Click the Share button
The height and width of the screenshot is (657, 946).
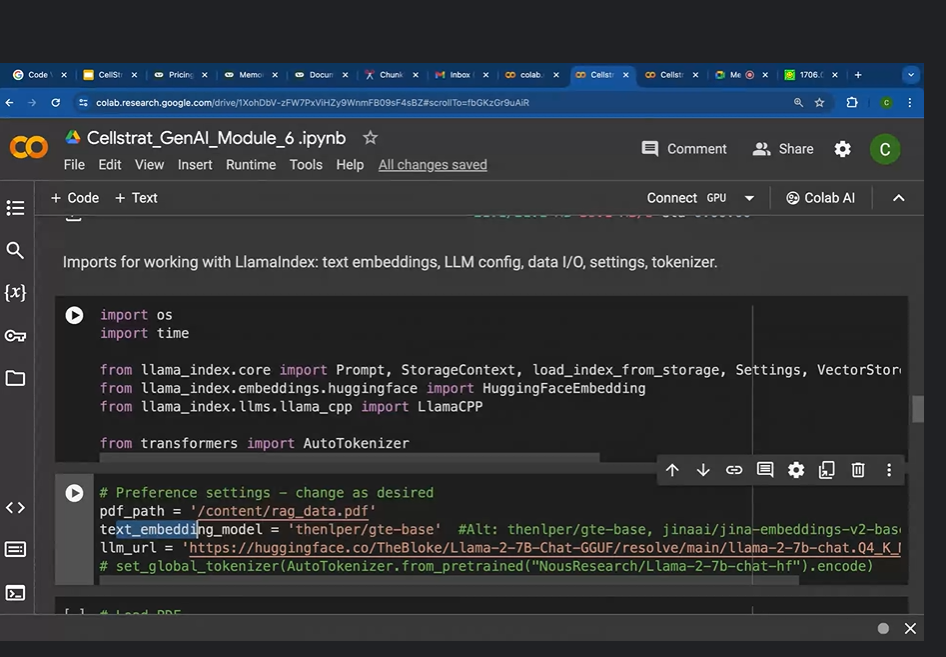783,149
